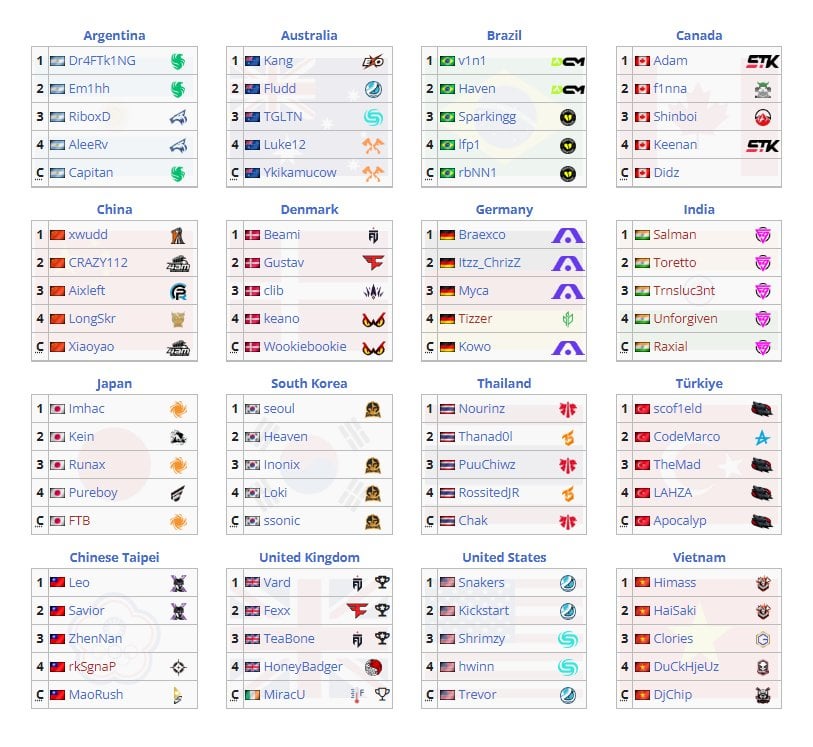
Task: Open the Argentina team heading link
Action: click(x=114, y=35)
